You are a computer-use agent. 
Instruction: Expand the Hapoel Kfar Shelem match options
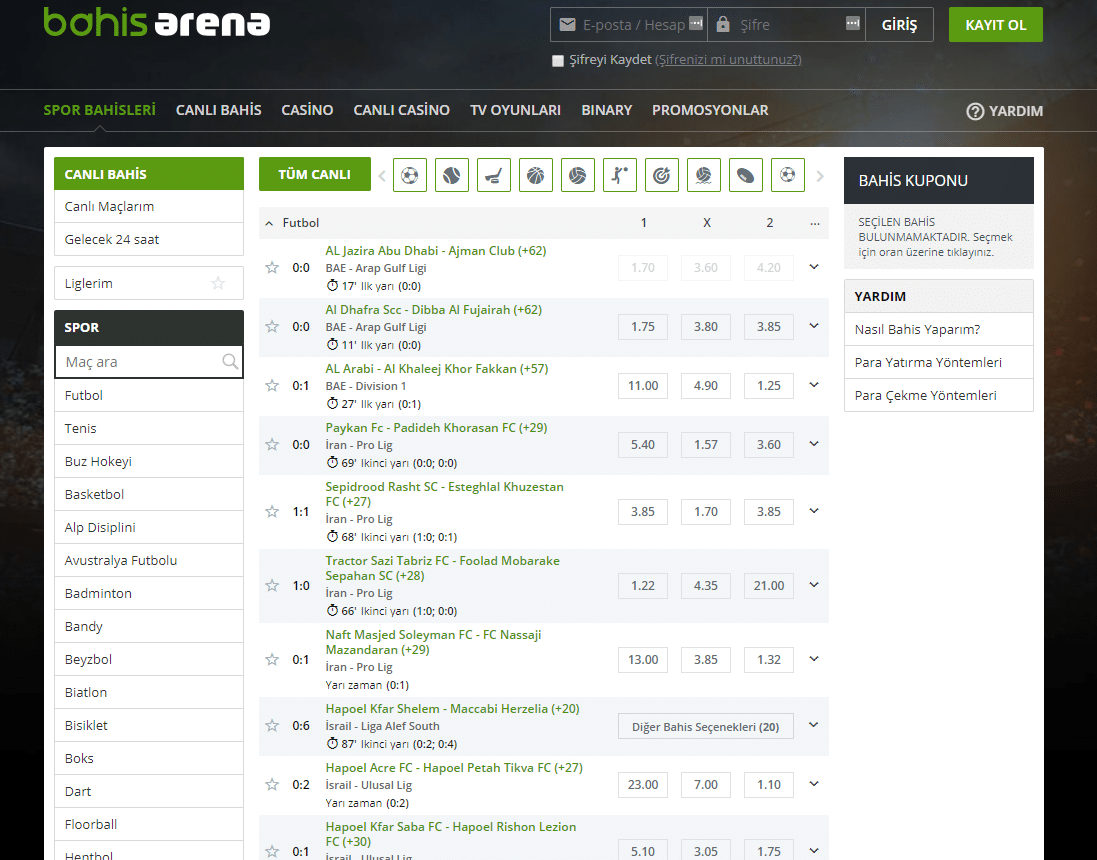814,726
